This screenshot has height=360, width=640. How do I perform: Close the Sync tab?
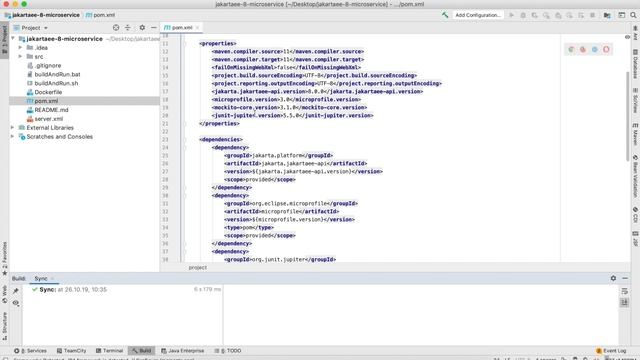[x=52, y=278]
